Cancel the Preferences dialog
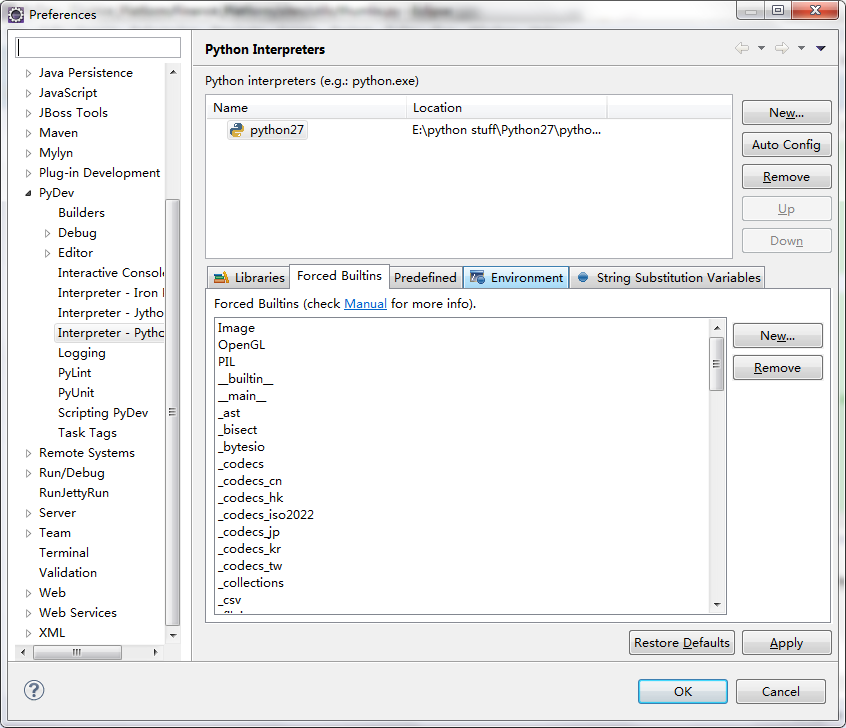Image resolution: width=846 pixels, height=728 pixels. 781,691
